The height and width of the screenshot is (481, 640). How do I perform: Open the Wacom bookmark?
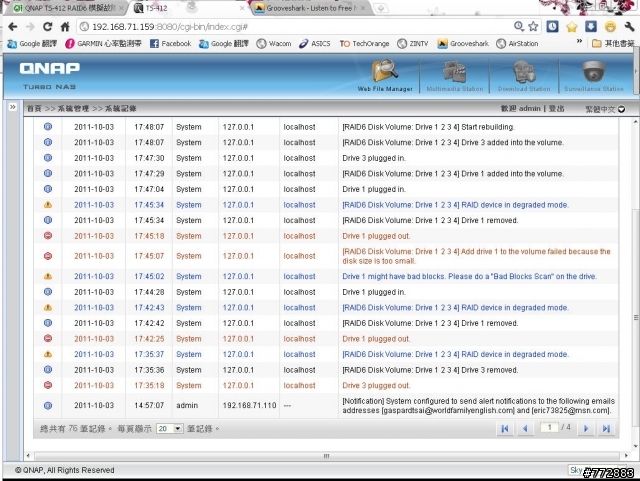pyautogui.click(x=273, y=43)
